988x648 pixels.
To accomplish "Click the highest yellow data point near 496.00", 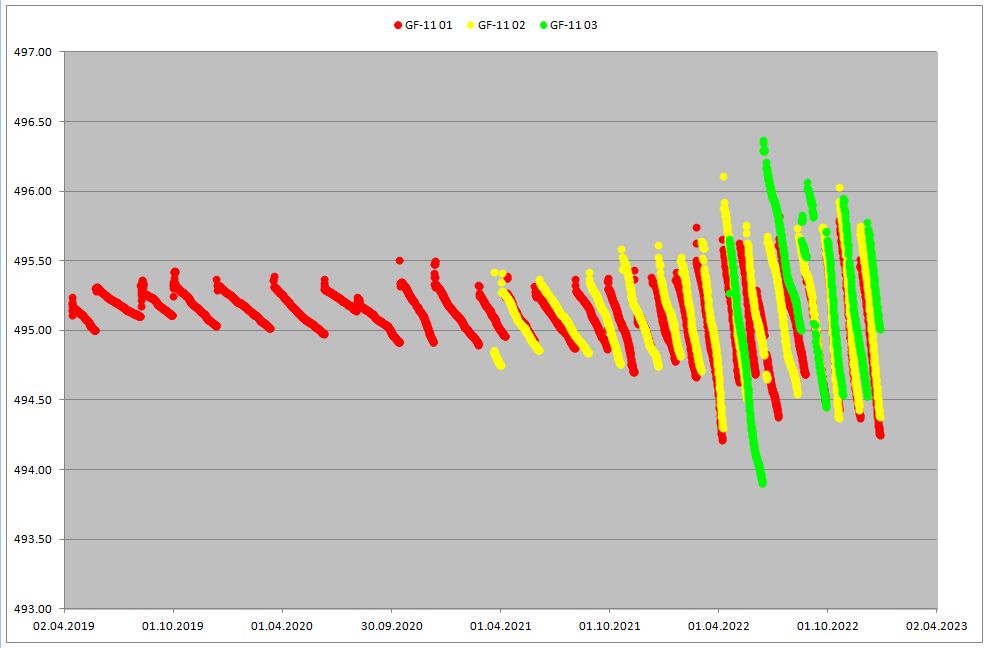I will 723,176.
